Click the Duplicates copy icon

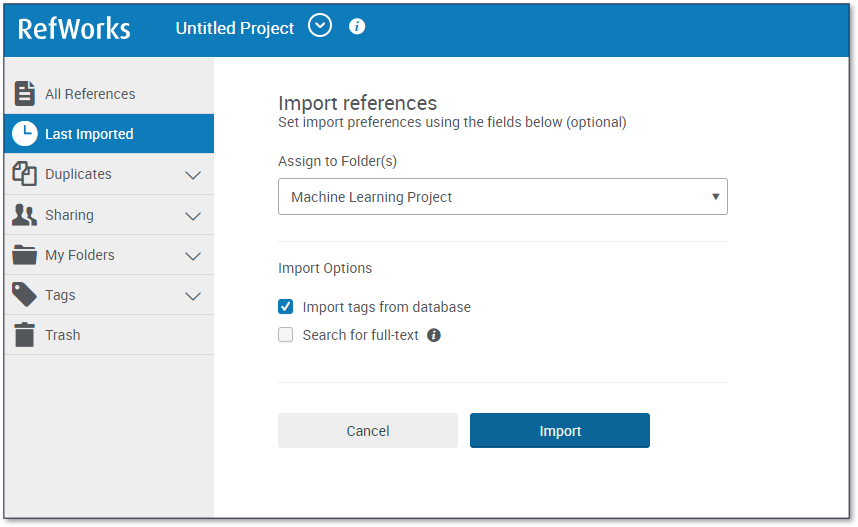point(25,174)
